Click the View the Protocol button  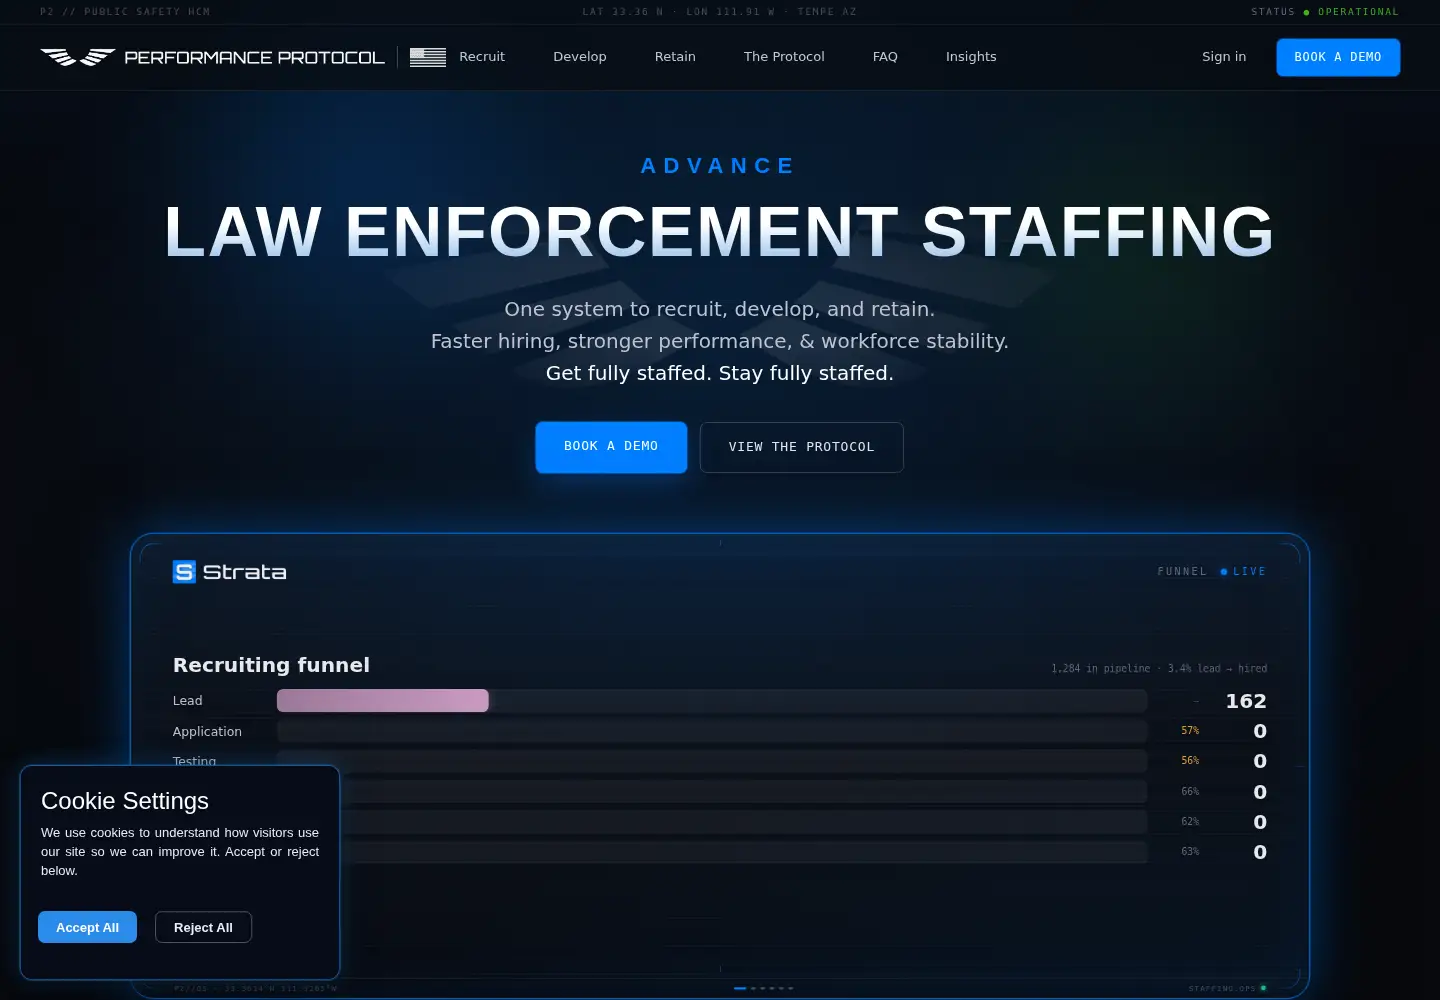pyautogui.click(x=802, y=447)
